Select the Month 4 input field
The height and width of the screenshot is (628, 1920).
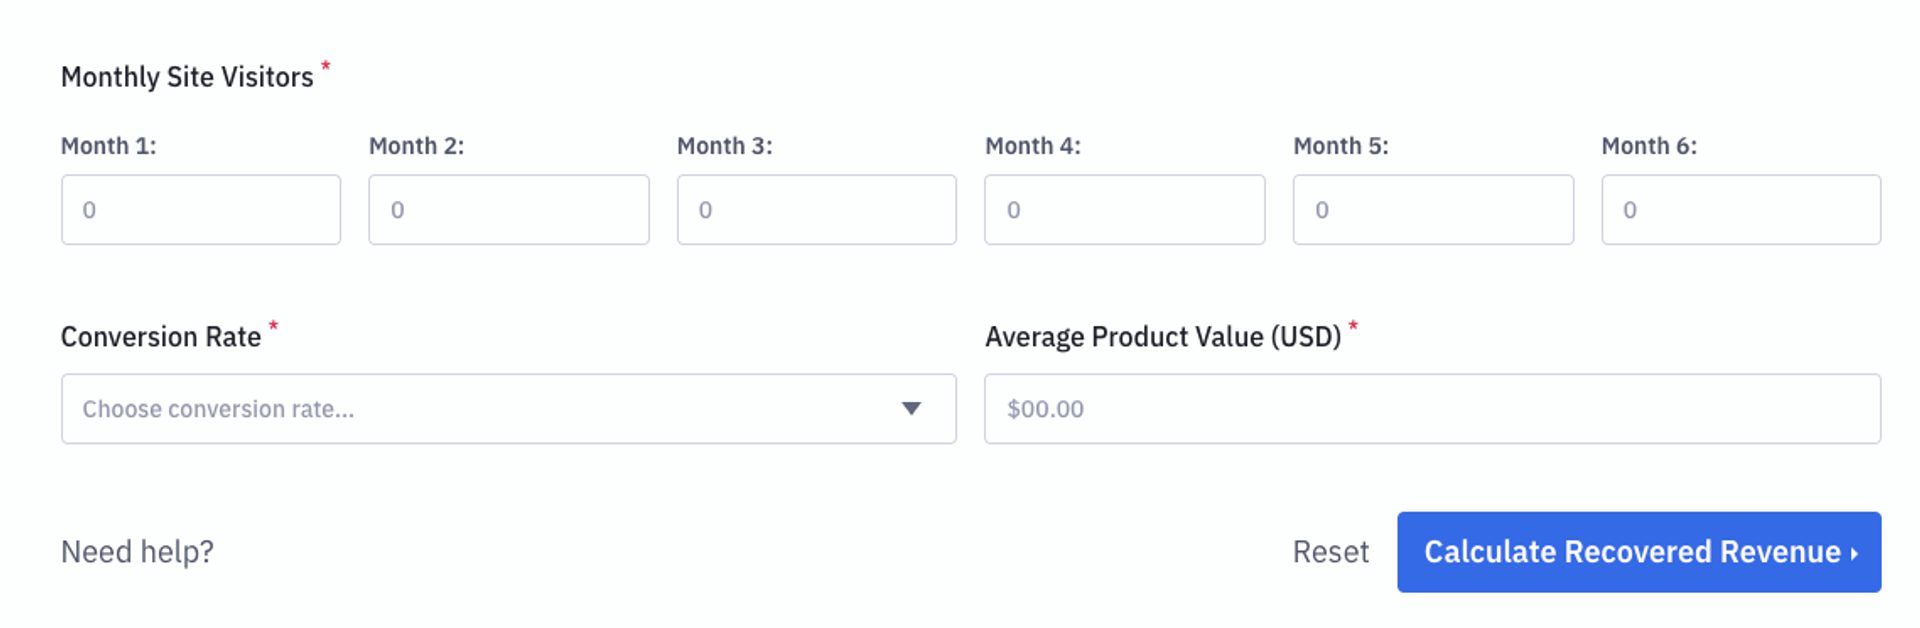click(x=1124, y=209)
